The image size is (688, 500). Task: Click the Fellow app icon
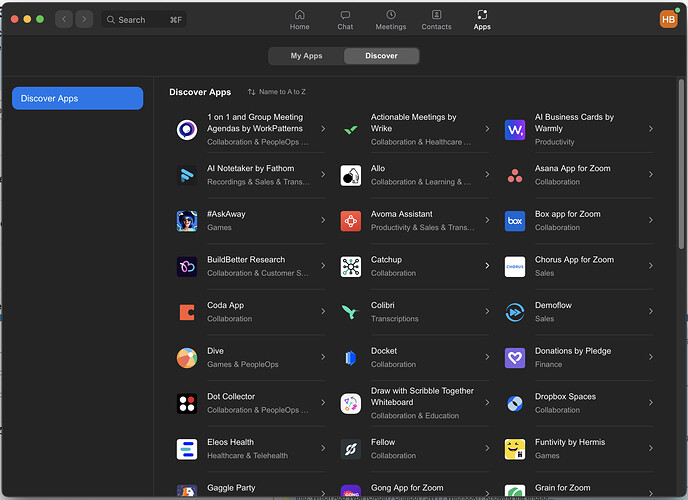[x=351, y=449]
